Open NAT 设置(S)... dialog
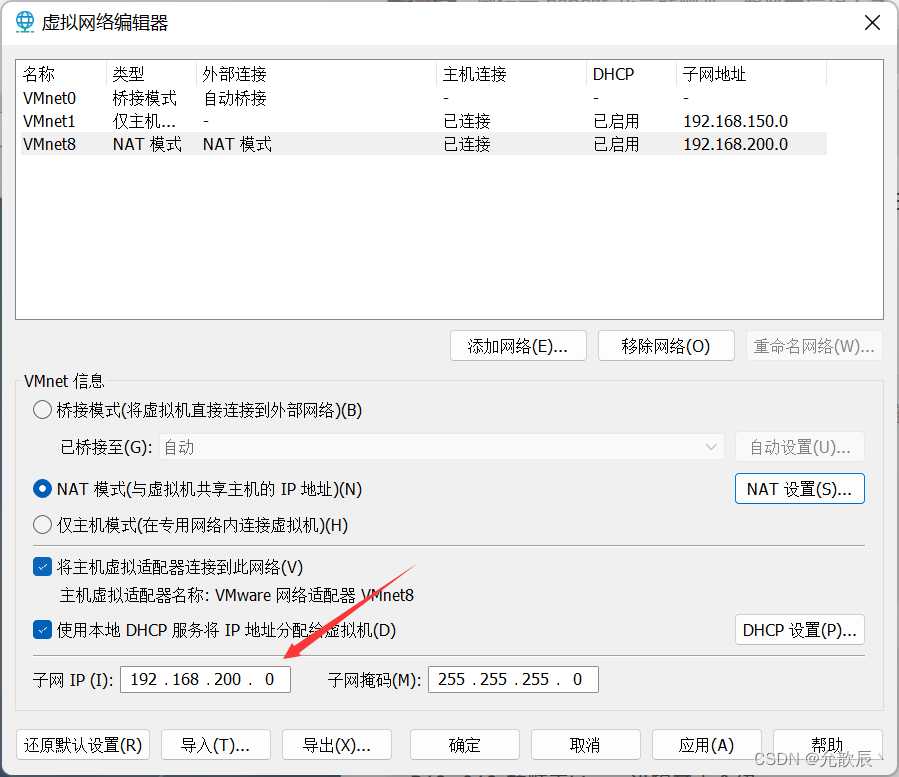 pos(800,489)
